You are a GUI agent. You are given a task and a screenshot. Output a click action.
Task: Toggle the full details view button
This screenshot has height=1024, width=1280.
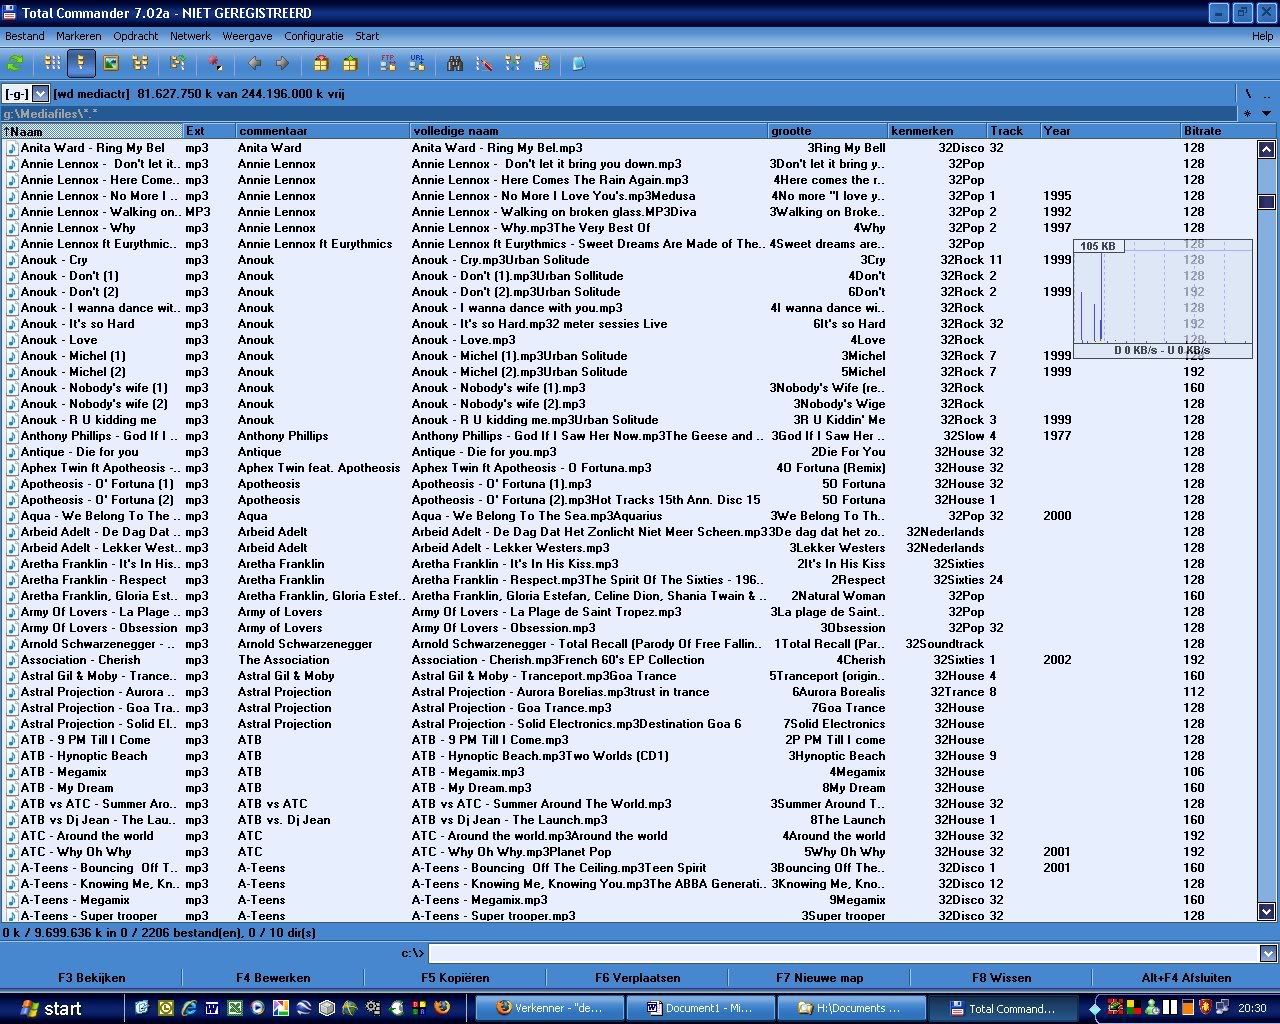tap(81, 63)
